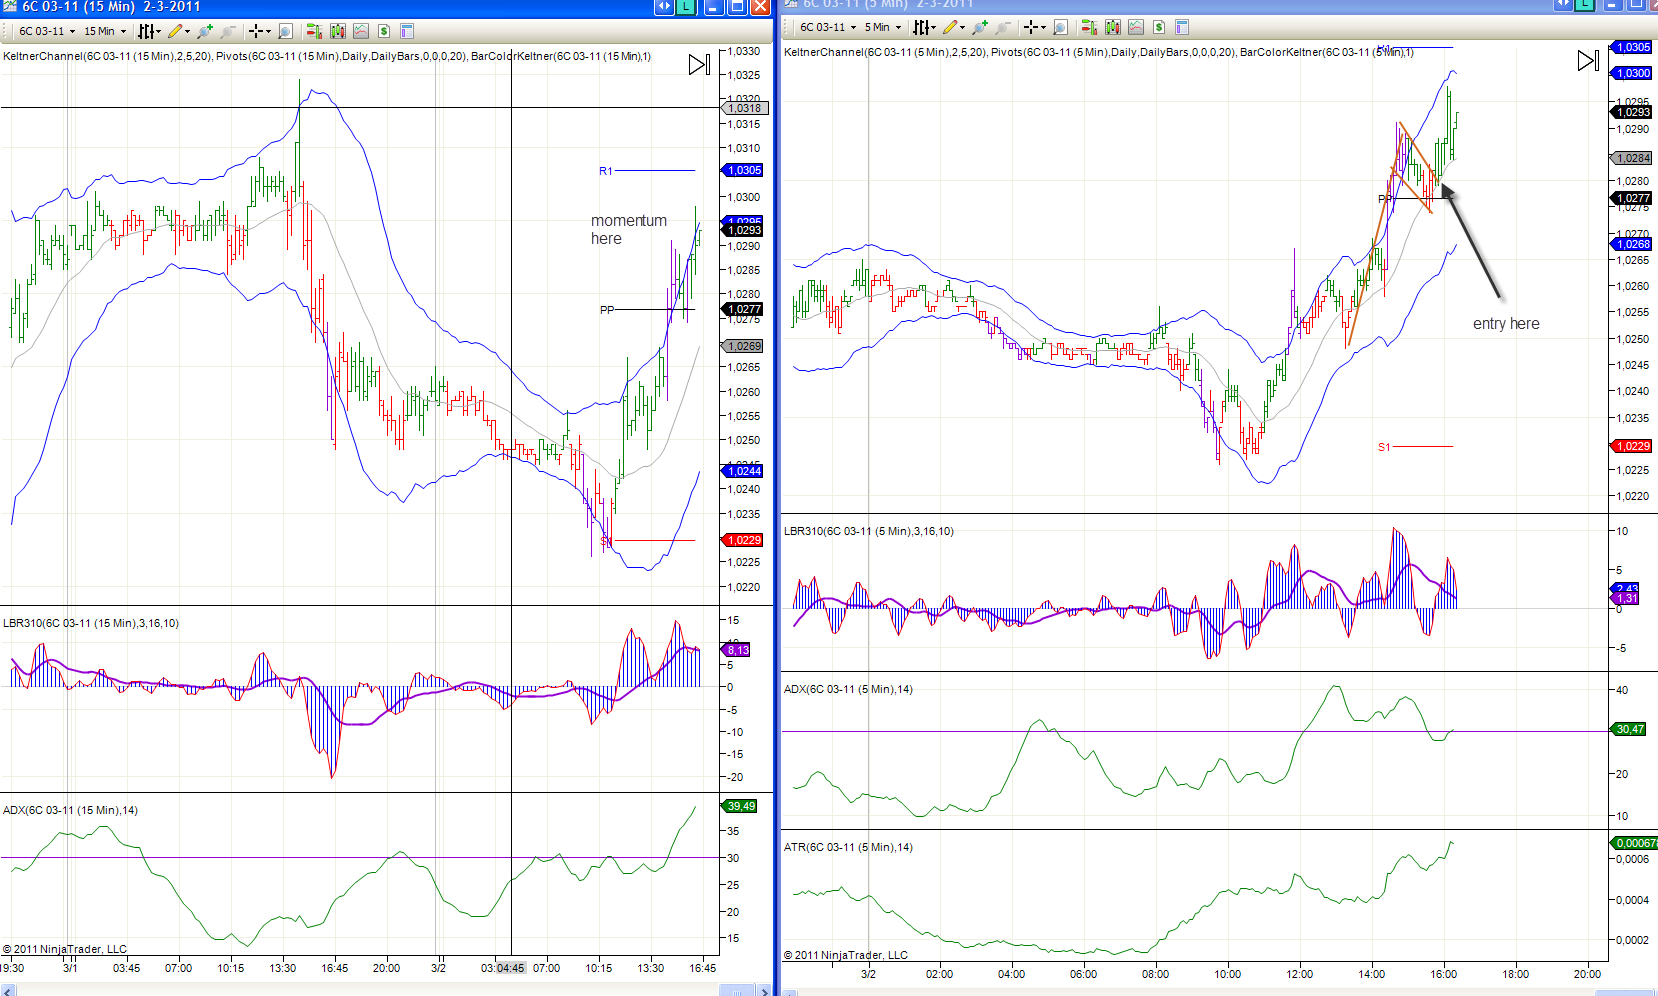Click right arrow of the 15 Min chart scrollbar
Screen dimensions: 1658x996
[x=766, y=990]
